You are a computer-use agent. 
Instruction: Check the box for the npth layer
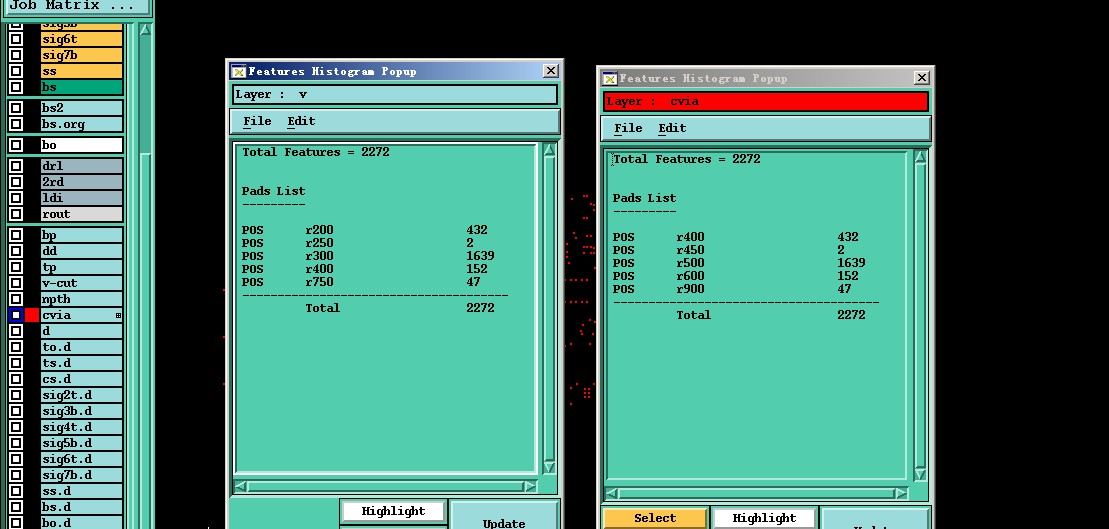tap(16, 299)
